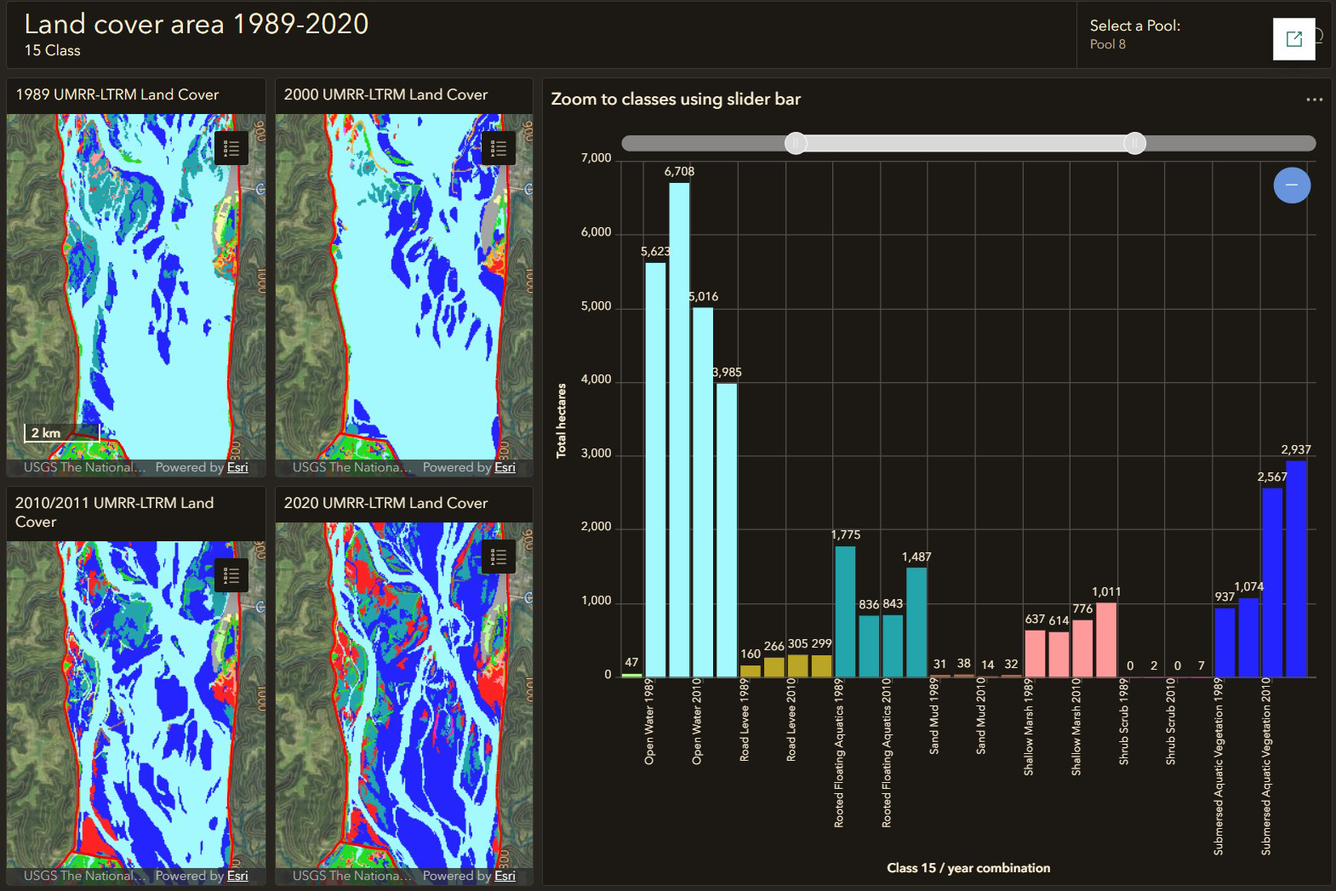The image size is (1336, 891).
Task: Click the selected middle range of the slider
Action: tap(965, 143)
